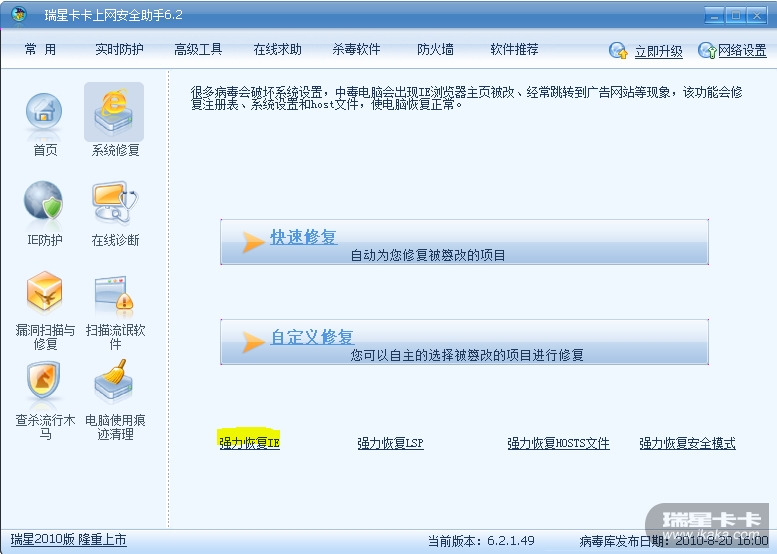
Task: Click the 病毒库发布日期 status text
Action: click(673, 541)
